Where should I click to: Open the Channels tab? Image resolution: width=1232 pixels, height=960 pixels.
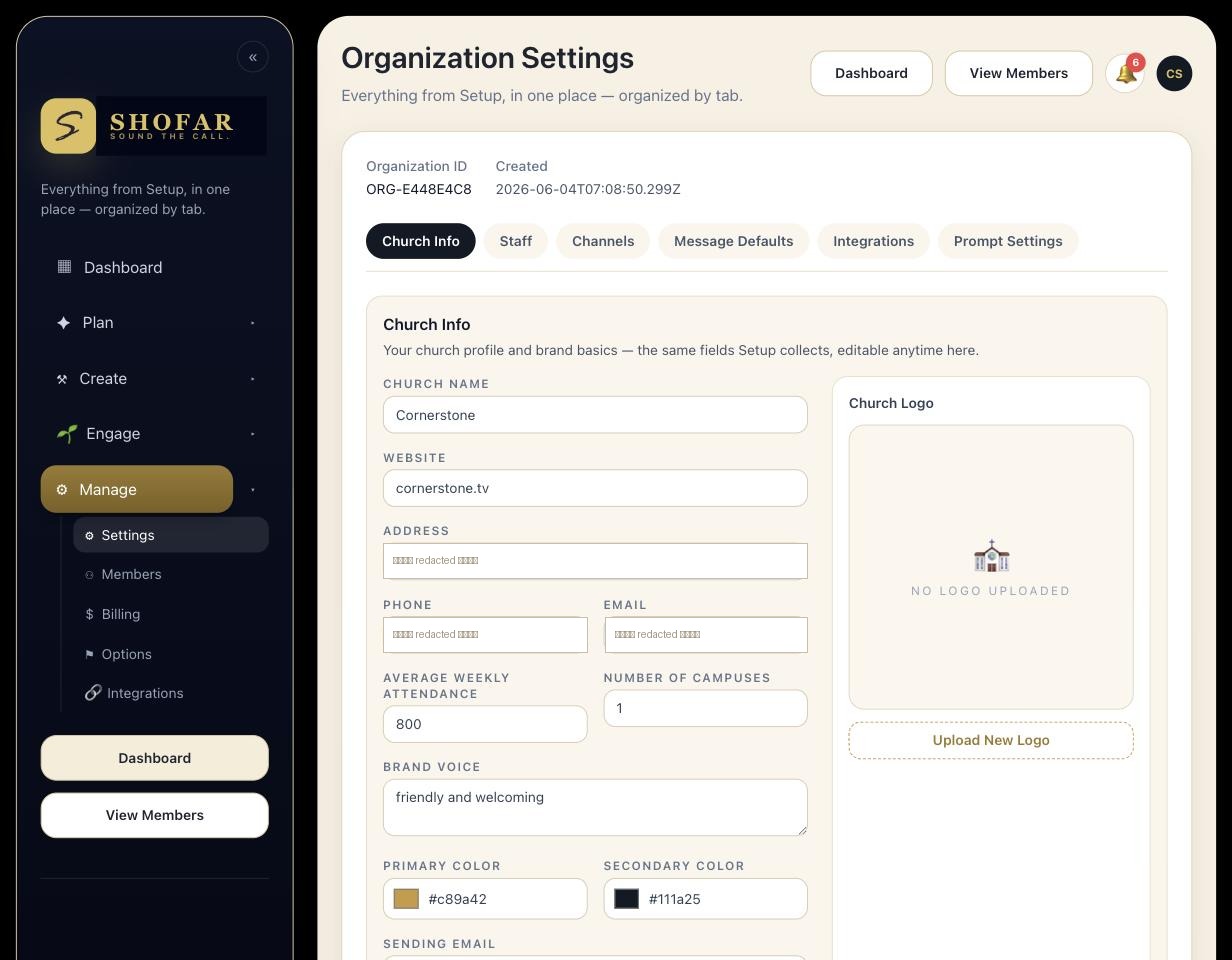point(603,241)
